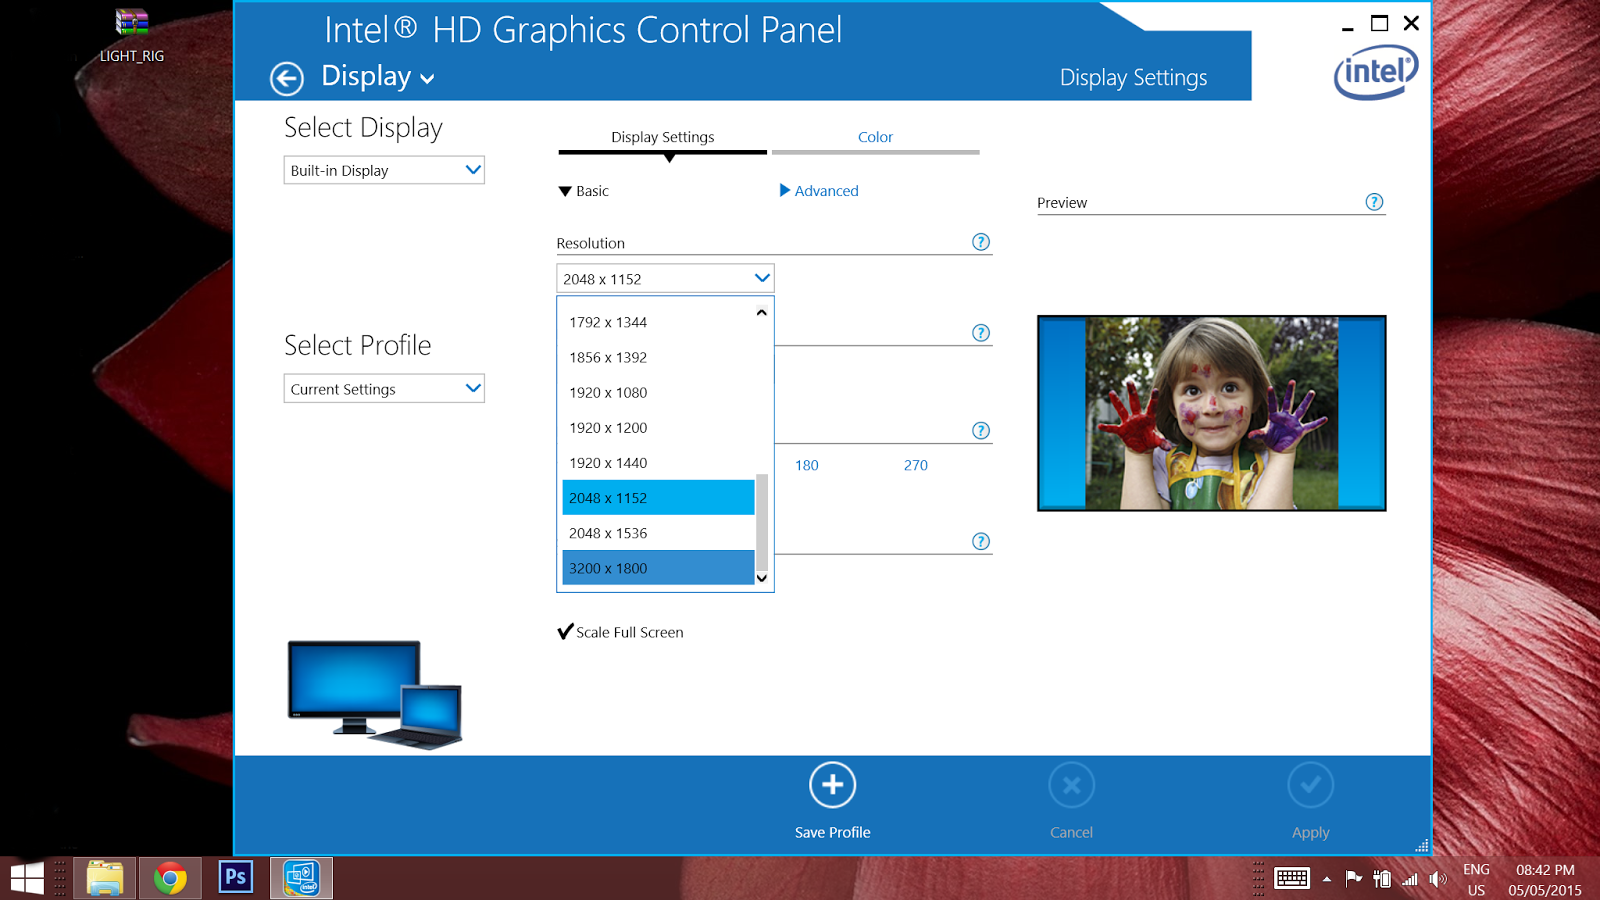Open help for Resolution setting

(981, 242)
